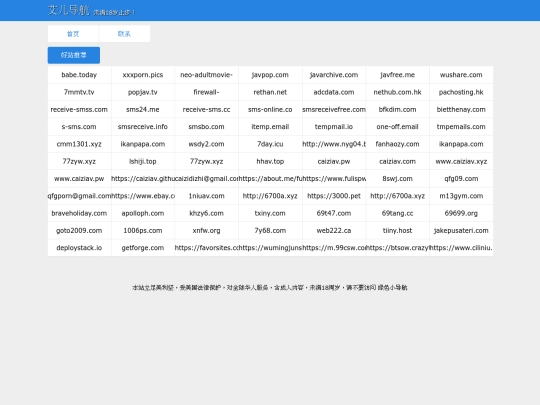Open the deploystack.io link
The width and height of the screenshot is (540, 405).
click(79, 248)
